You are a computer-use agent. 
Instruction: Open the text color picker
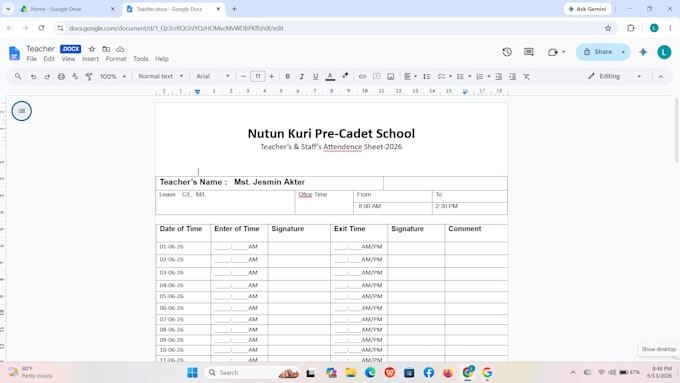pyautogui.click(x=330, y=76)
